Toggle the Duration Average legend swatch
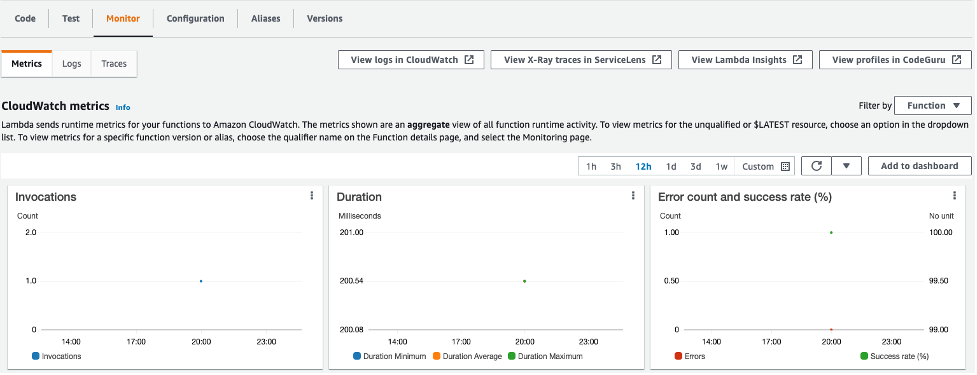977x375 pixels. tap(437, 356)
